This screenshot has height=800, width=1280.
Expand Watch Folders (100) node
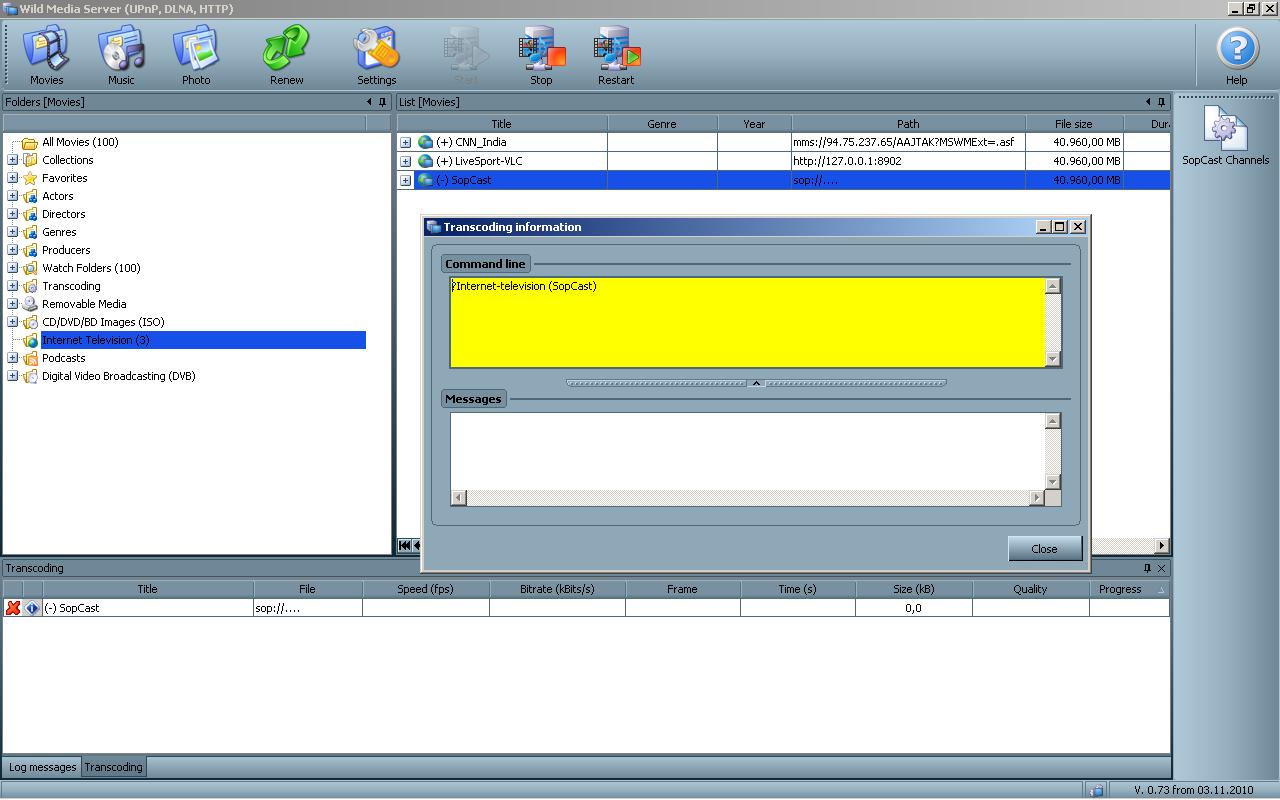point(12,268)
